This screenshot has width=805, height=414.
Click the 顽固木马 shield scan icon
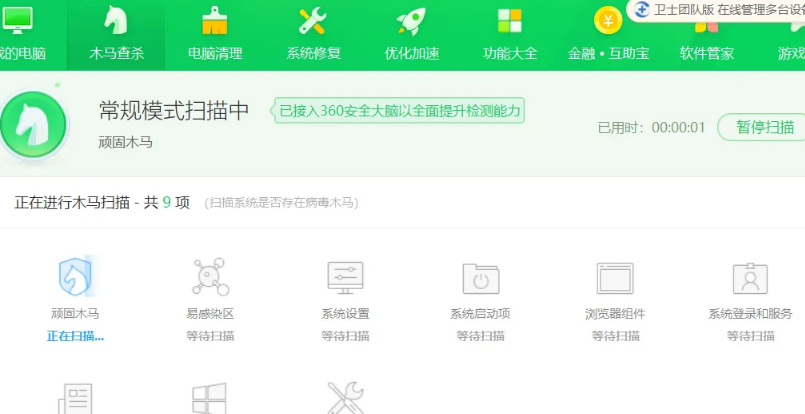(75, 276)
